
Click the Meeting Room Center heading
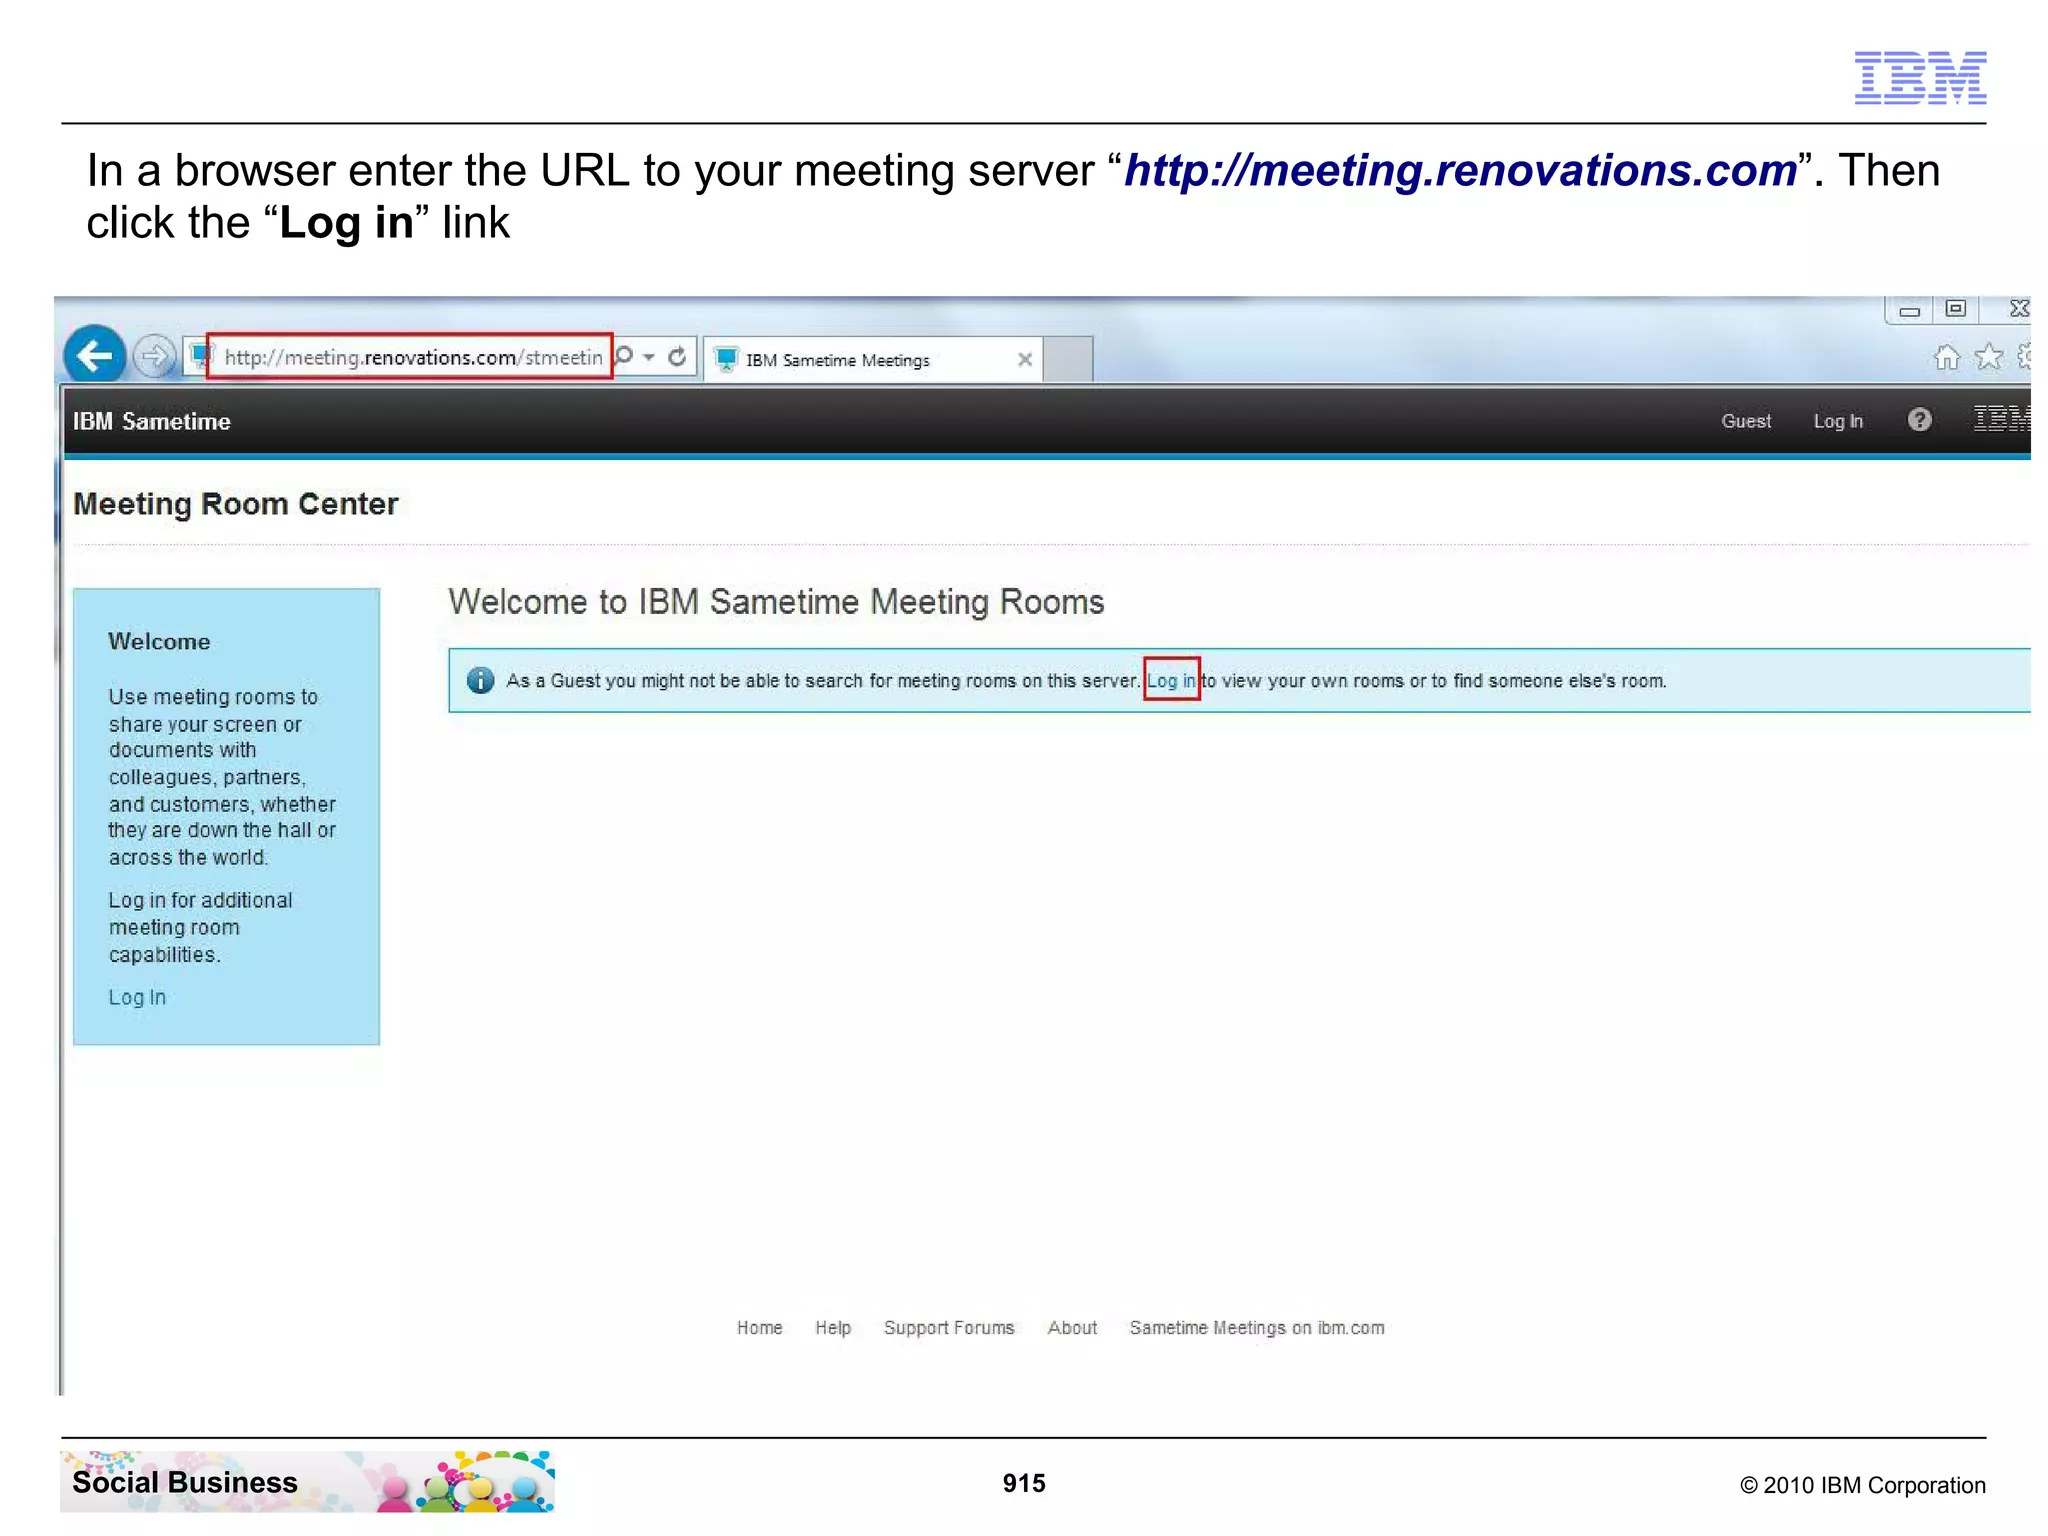click(236, 504)
